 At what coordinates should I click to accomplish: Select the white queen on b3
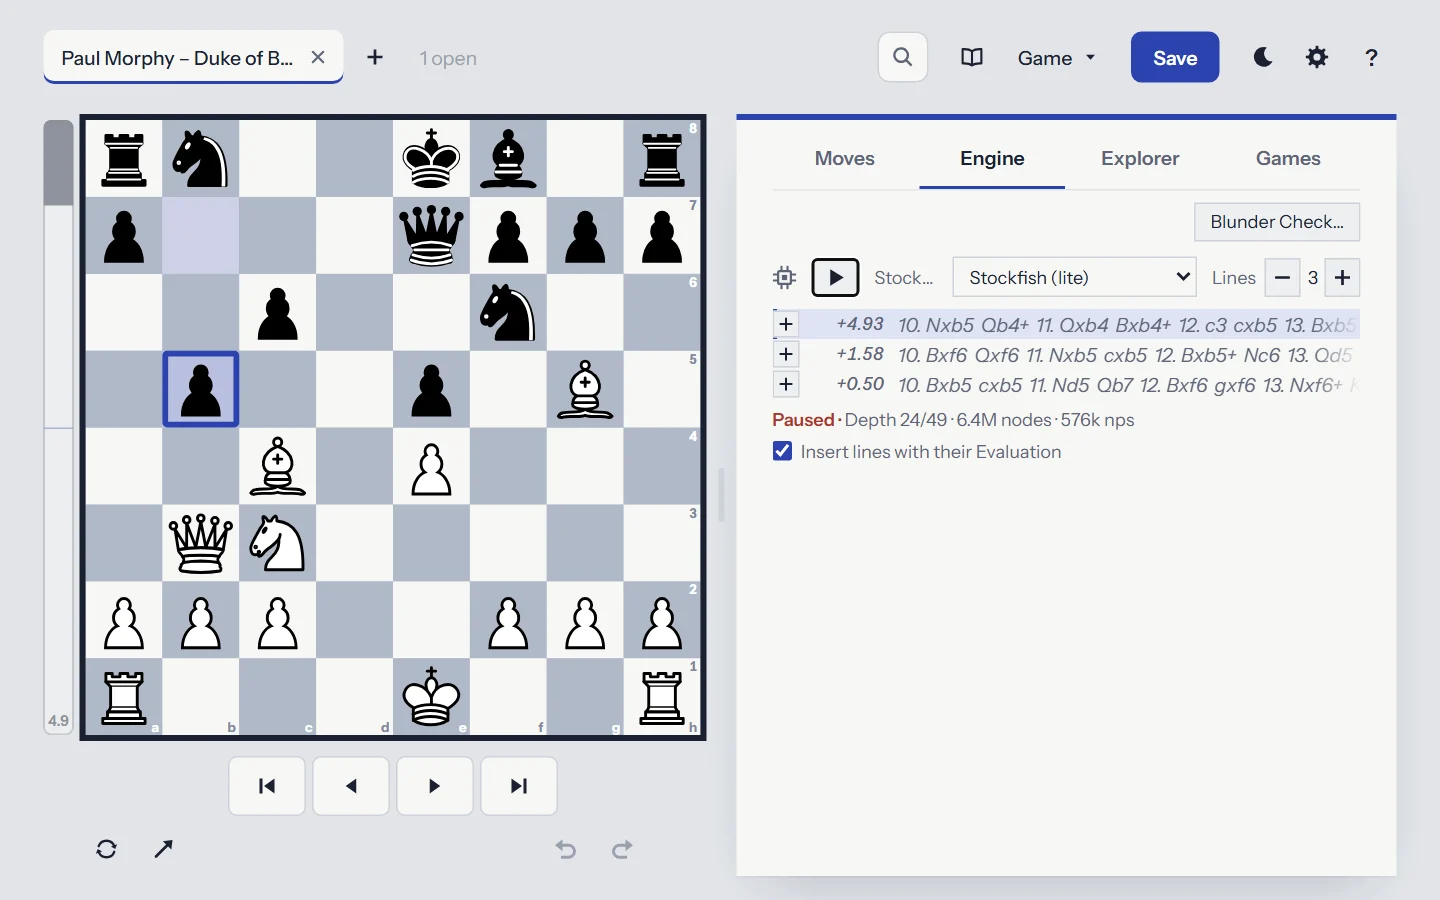coord(201,543)
